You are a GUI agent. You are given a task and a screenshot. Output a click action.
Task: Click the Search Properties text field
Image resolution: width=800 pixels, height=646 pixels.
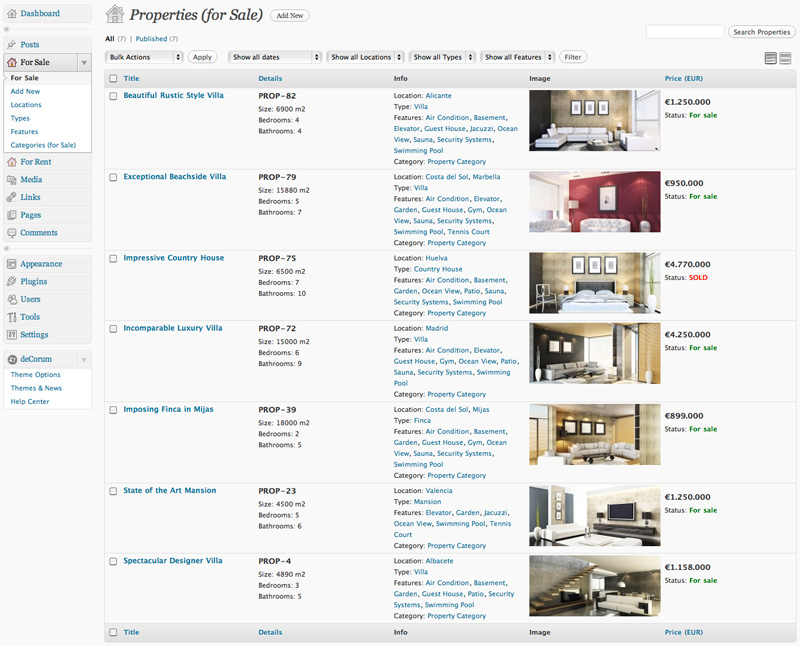coord(685,32)
